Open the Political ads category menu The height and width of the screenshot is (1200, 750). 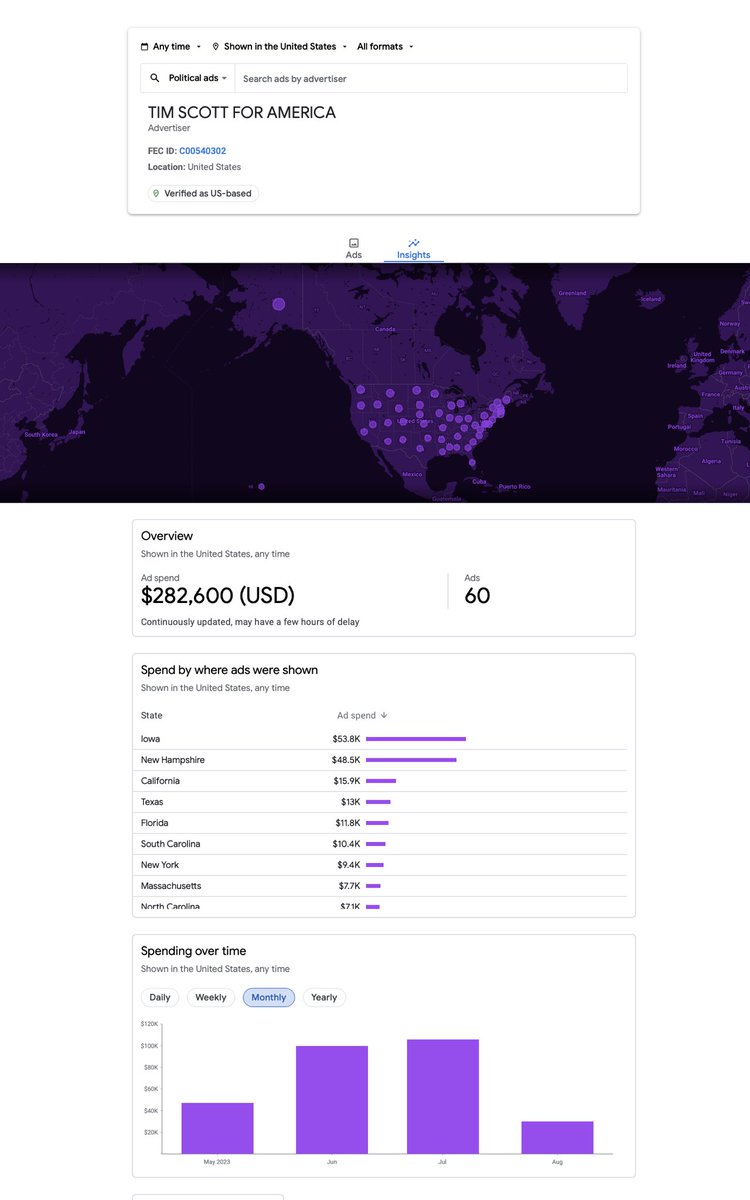click(x=197, y=78)
